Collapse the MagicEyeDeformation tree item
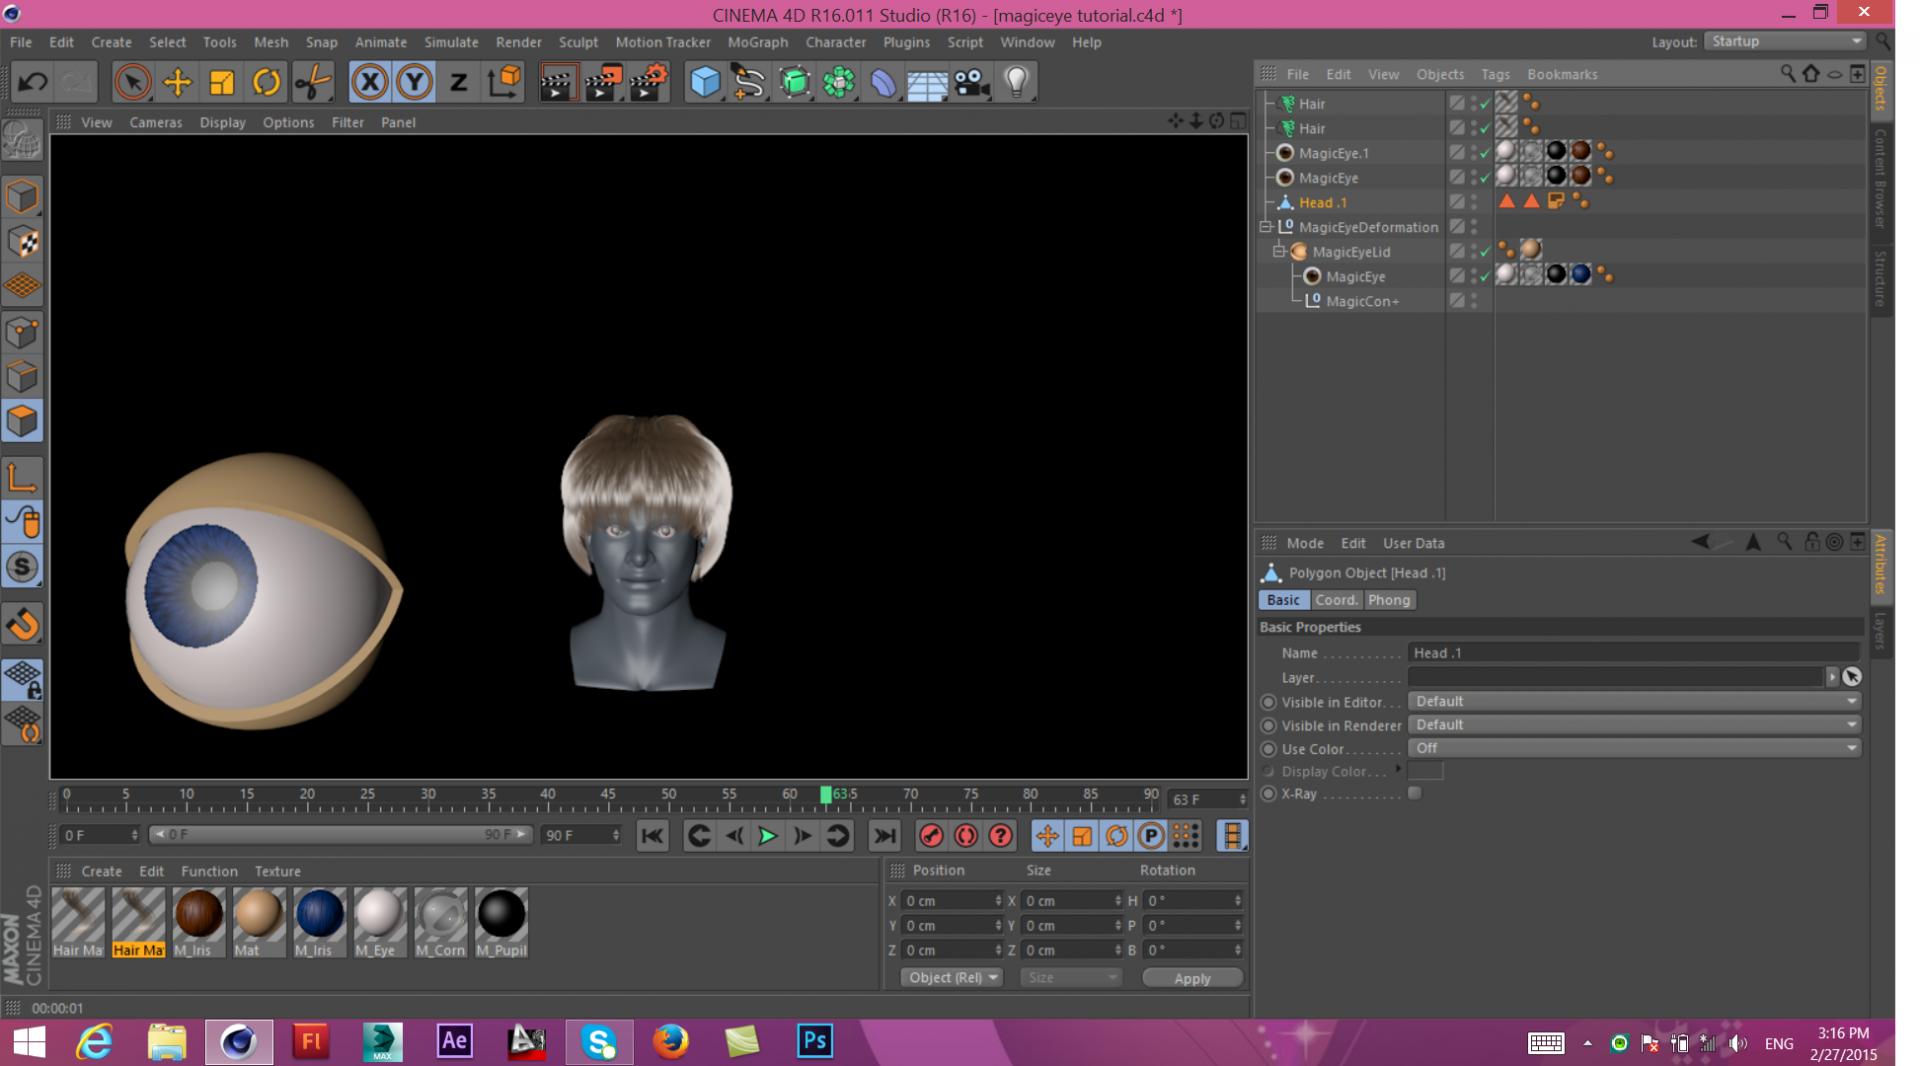Image resolution: width=1920 pixels, height=1066 pixels. click(x=1266, y=227)
